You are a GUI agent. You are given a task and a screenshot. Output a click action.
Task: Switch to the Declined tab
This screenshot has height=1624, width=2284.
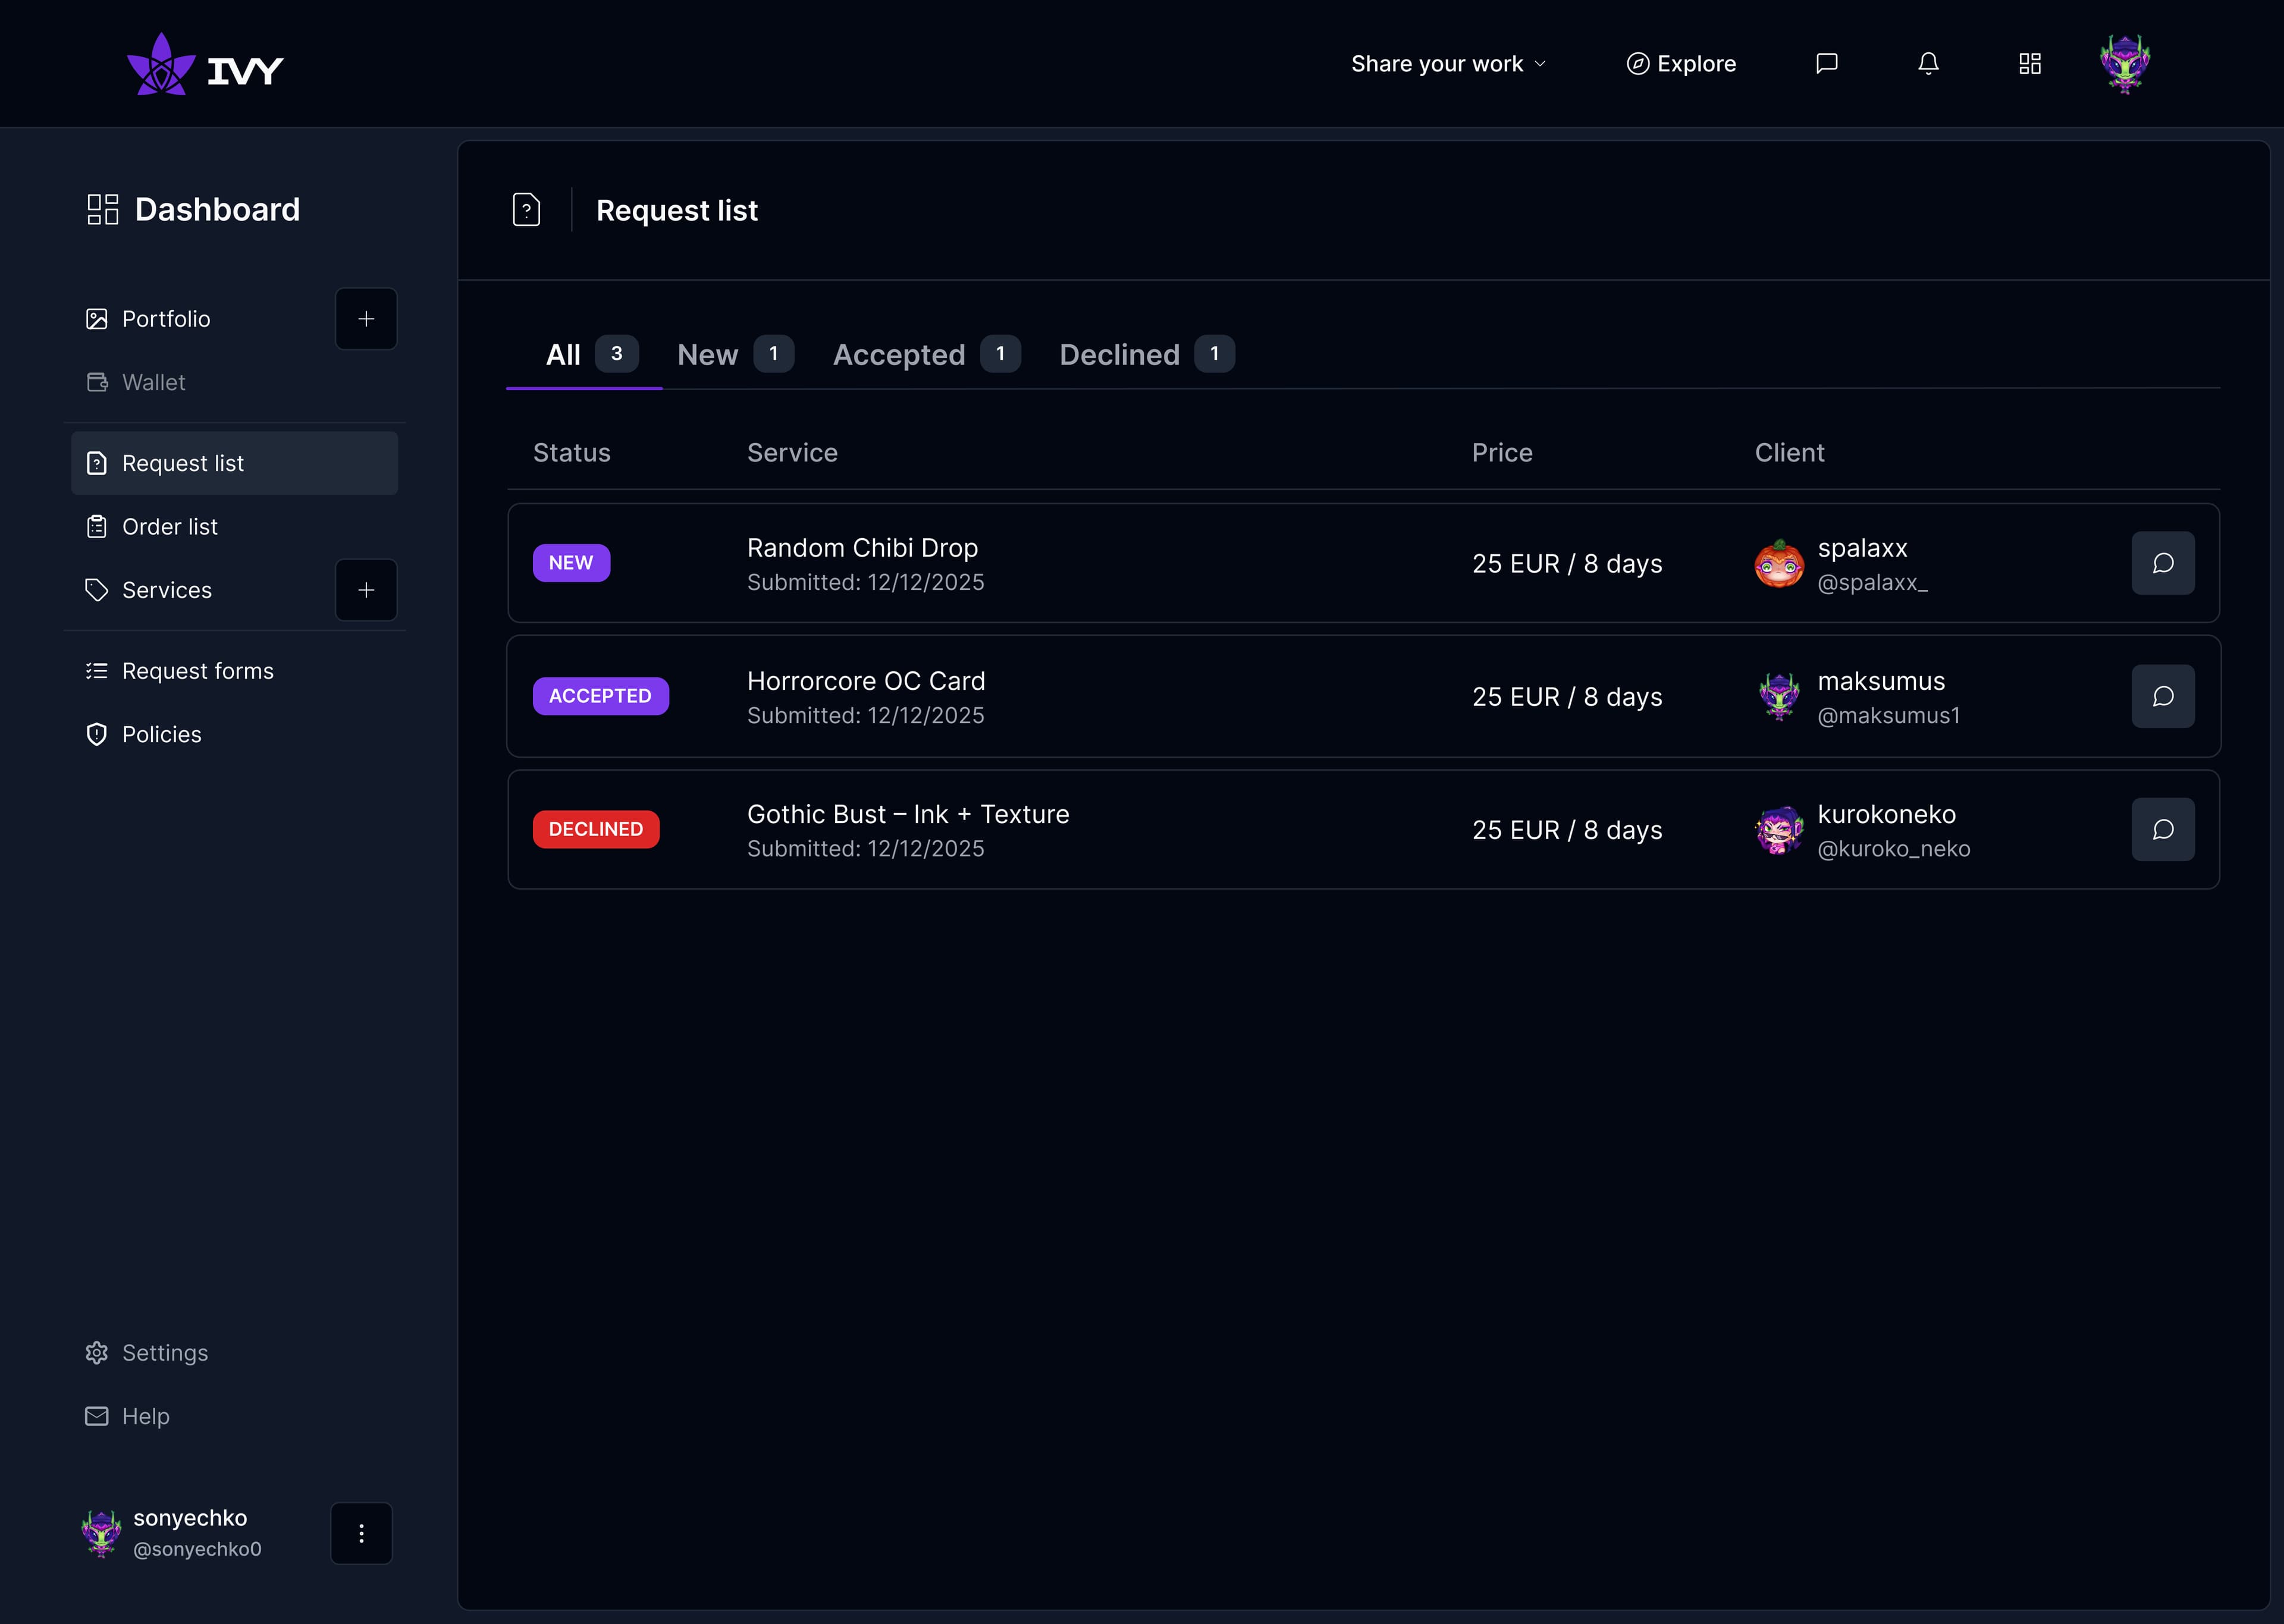coord(1147,354)
